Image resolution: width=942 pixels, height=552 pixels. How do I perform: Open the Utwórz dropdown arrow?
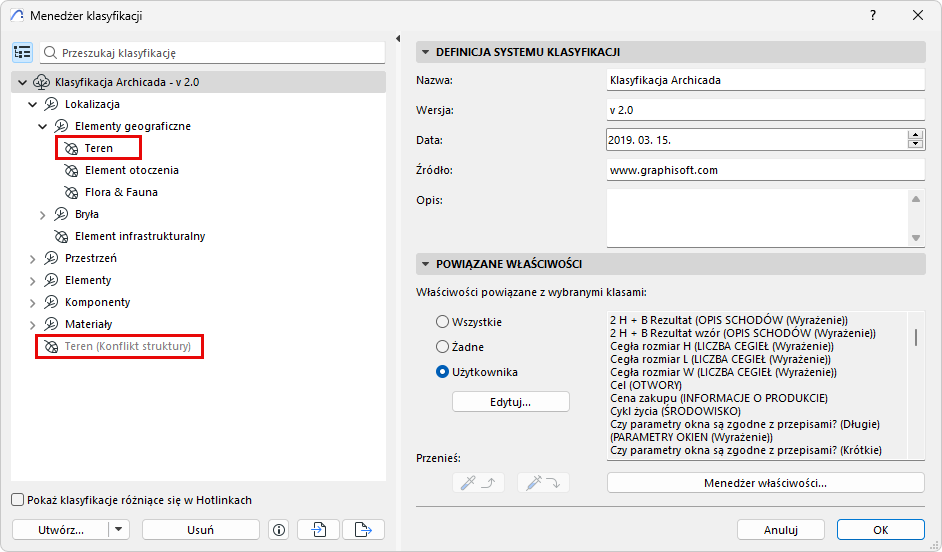119,530
